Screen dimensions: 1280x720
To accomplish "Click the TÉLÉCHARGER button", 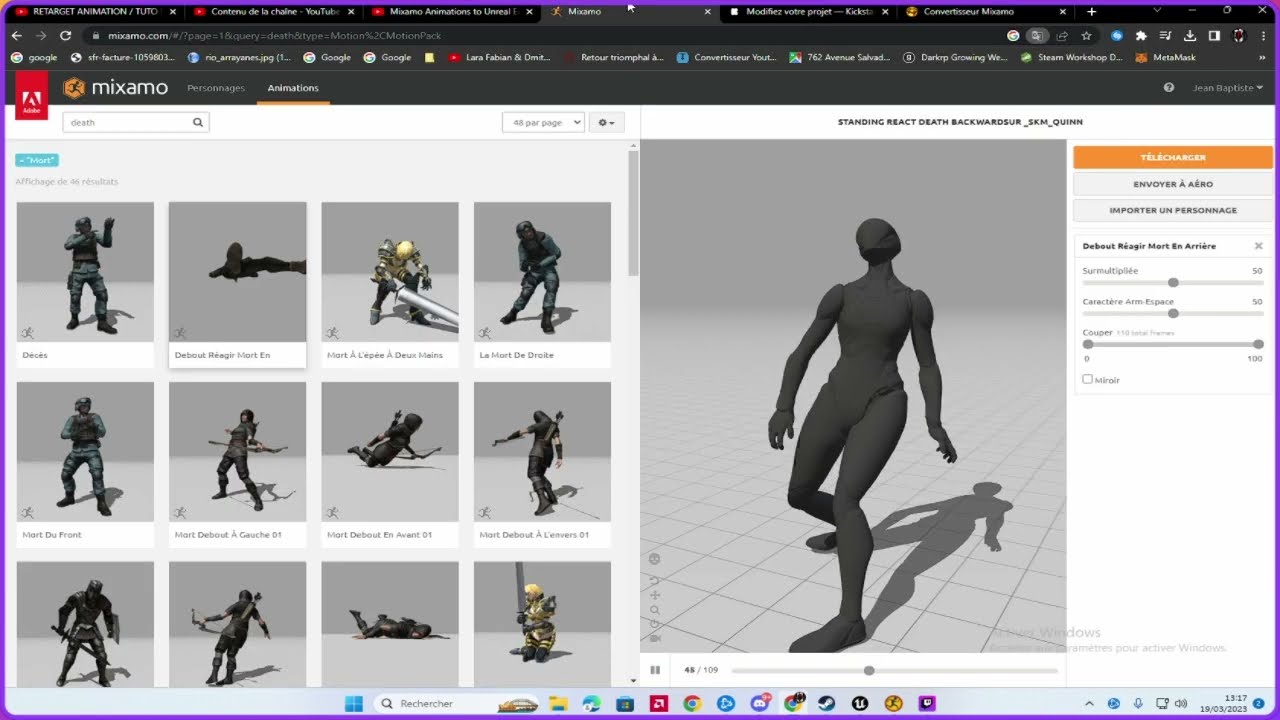I will (1173, 157).
